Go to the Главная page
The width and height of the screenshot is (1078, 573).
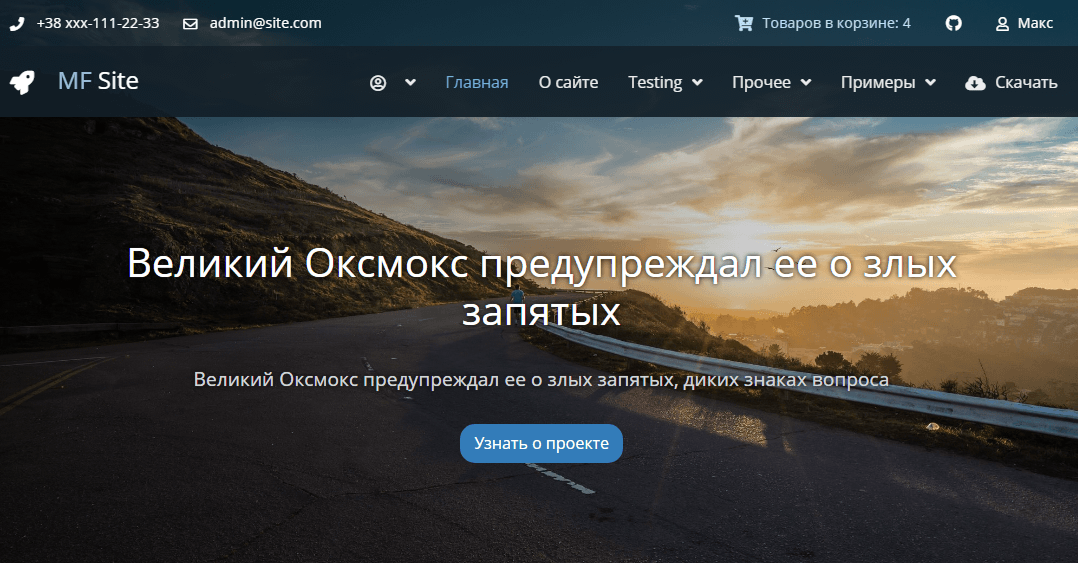477,83
